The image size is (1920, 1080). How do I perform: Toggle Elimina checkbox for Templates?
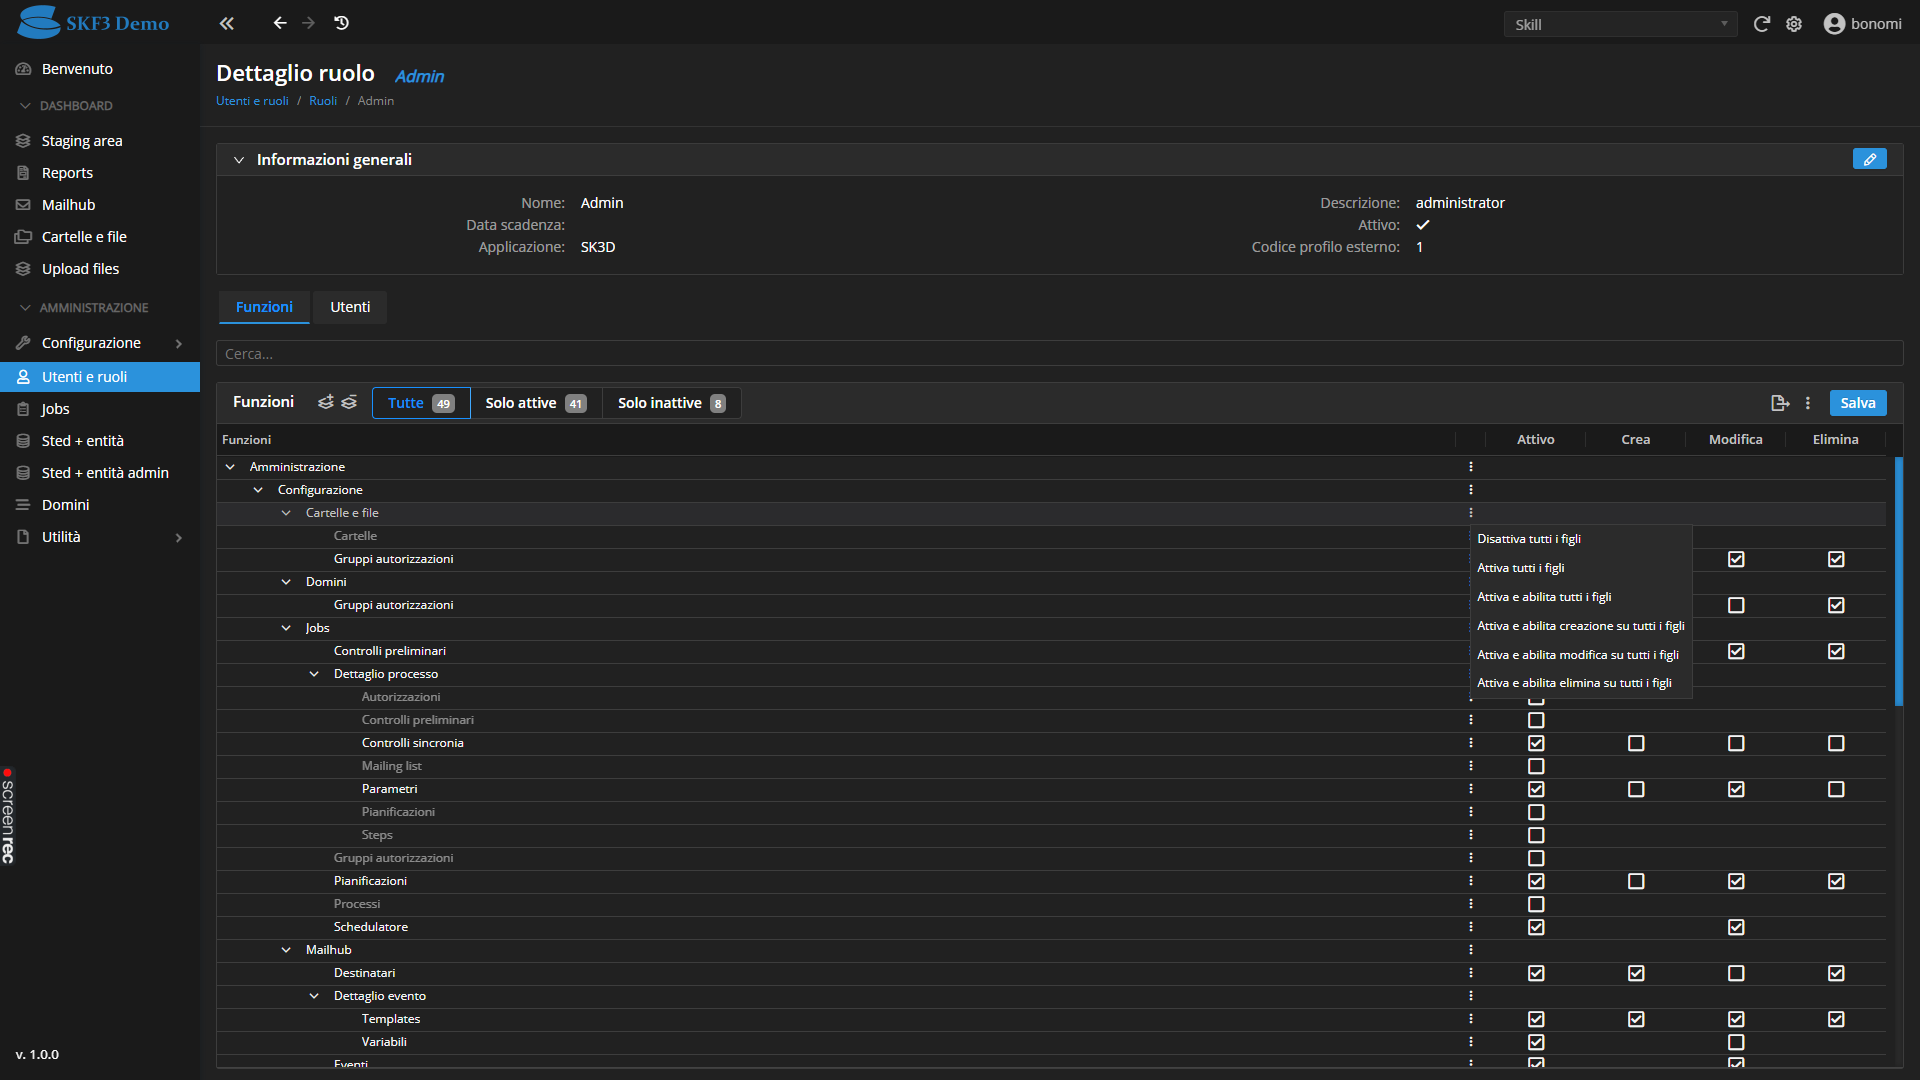click(x=1836, y=1019)
